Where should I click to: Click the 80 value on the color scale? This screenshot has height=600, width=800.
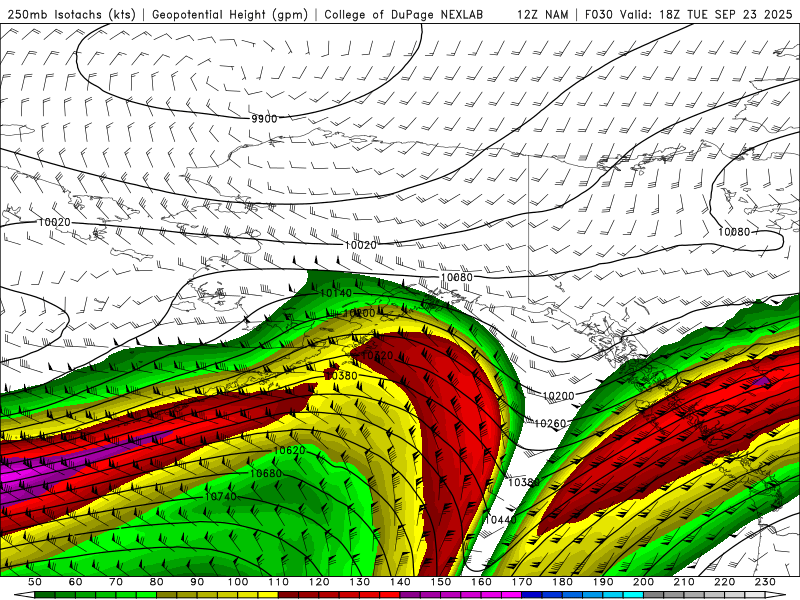click(x=157, y=582)
